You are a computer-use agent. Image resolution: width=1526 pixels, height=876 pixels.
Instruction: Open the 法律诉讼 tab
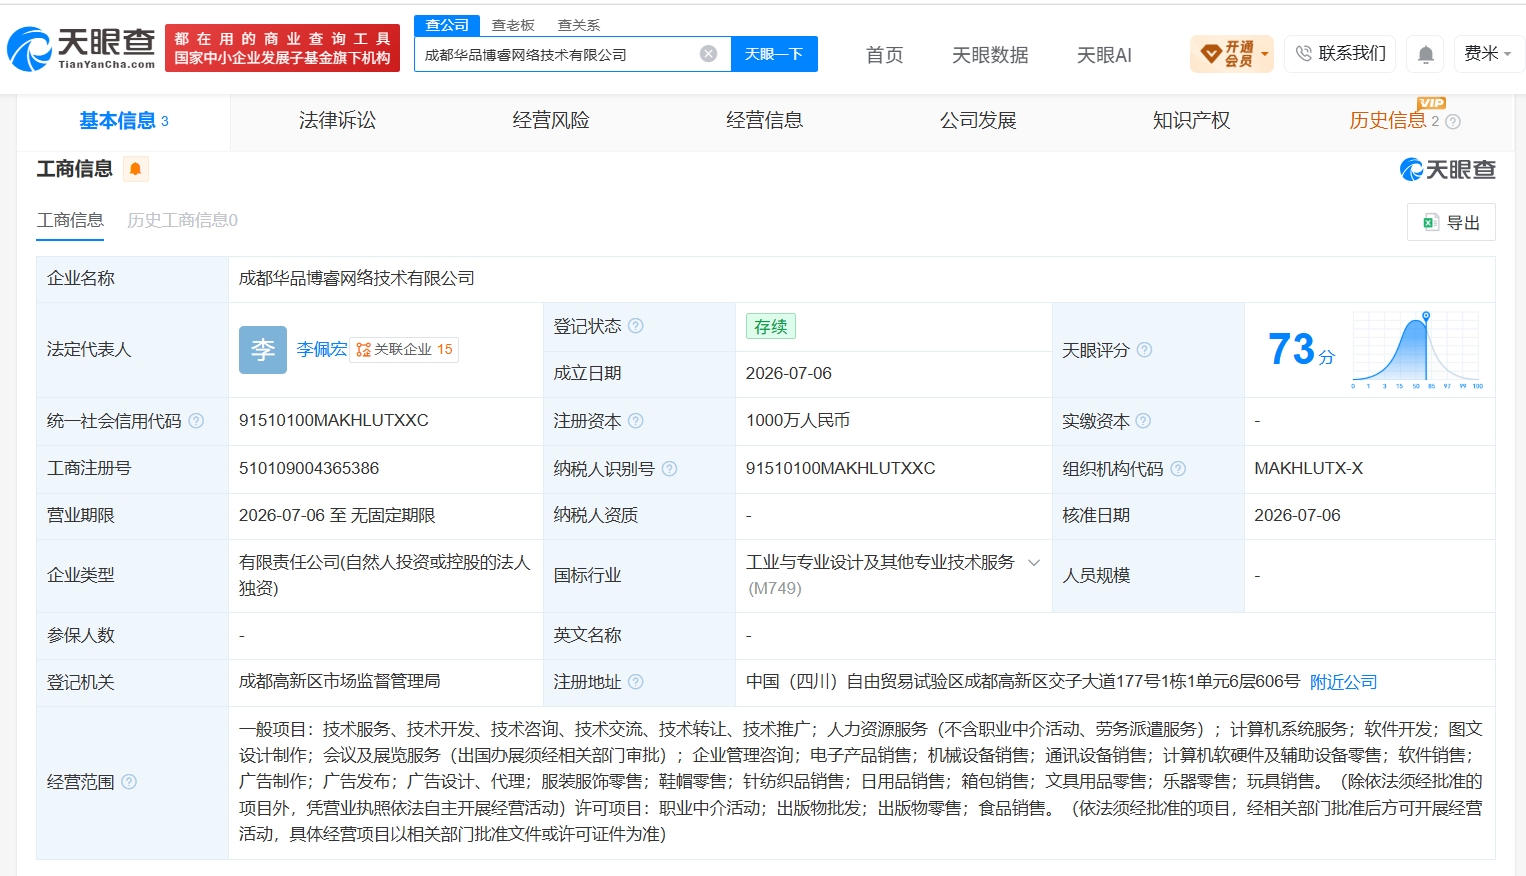tap(337, 121)
